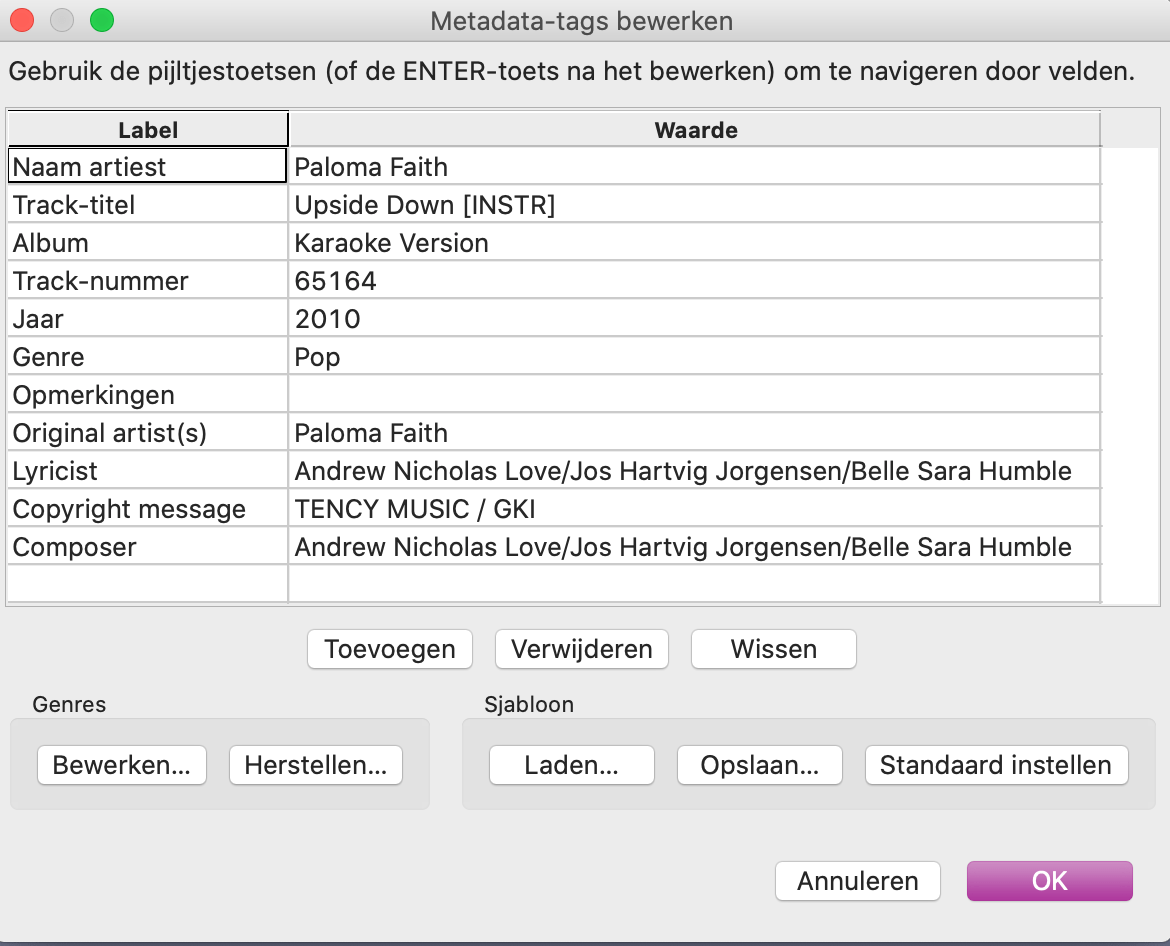
Task: Select the Pop genre value cell
Action: pos(695,357)
